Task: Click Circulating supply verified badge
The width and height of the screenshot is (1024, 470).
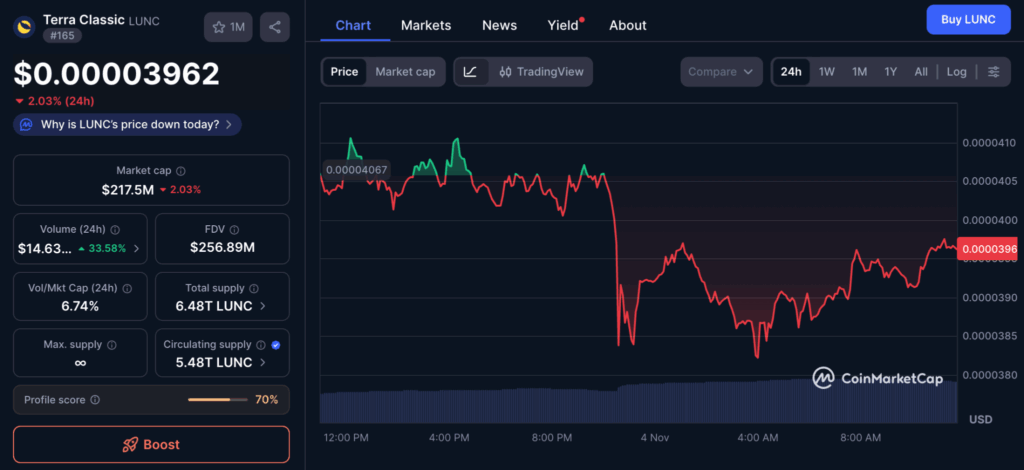Action: [276, 345]
